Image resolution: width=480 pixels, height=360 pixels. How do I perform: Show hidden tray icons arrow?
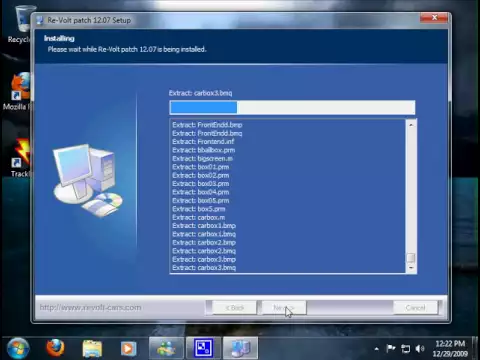tap(376, 349)
